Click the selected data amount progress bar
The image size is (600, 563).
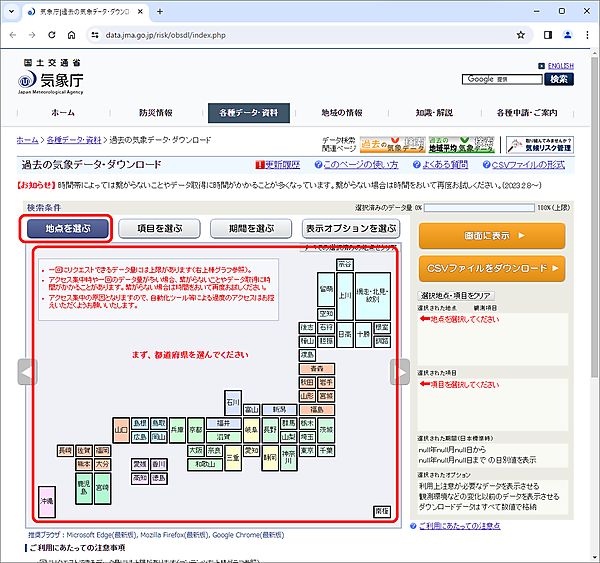coord(479,207)
